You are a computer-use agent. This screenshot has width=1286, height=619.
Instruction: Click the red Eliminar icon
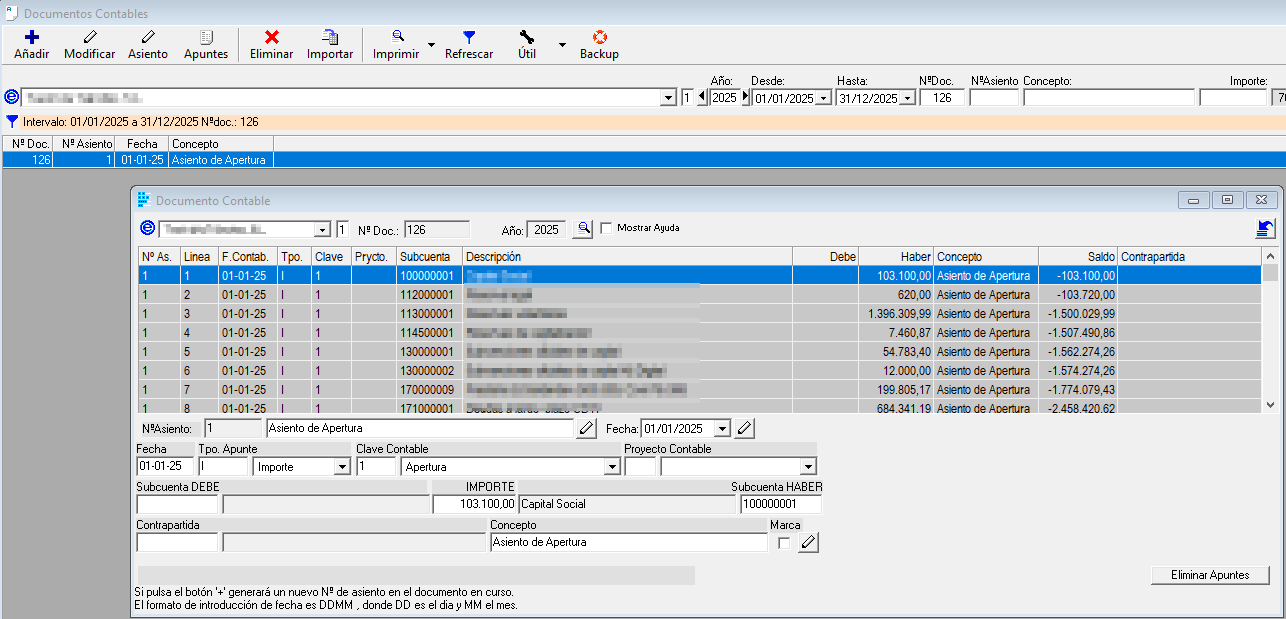(x=271, y=37)
